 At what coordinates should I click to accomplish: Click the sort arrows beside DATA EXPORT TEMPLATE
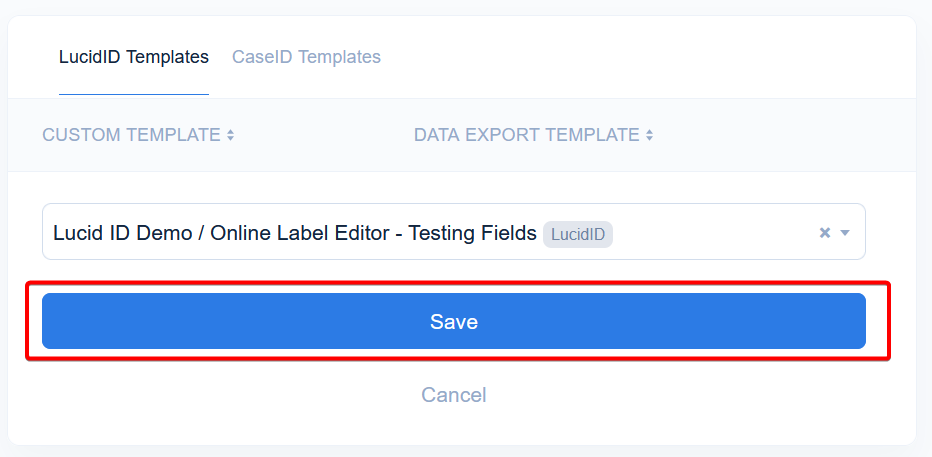coord(649,135)
